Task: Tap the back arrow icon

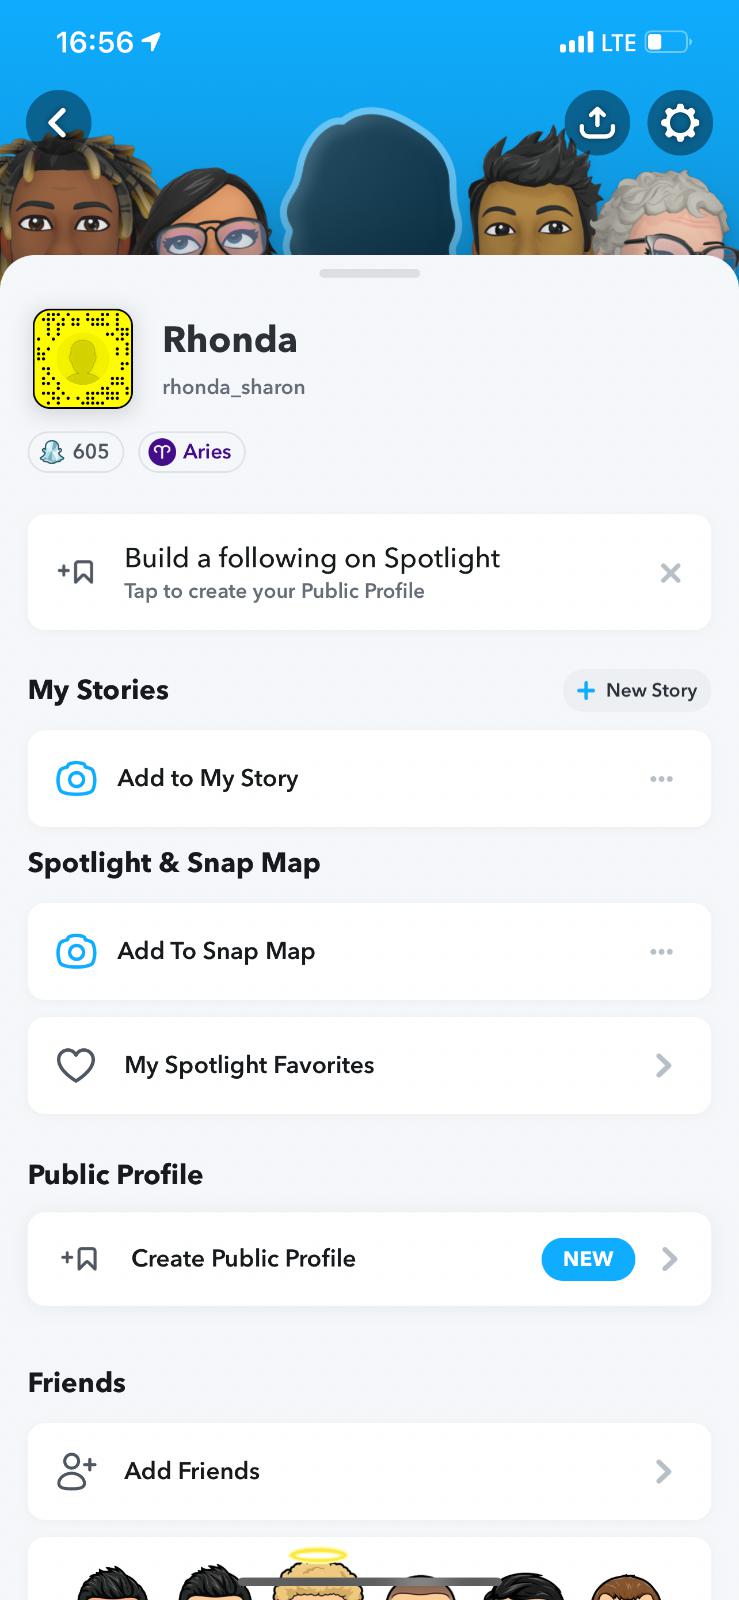Action: 58,123
